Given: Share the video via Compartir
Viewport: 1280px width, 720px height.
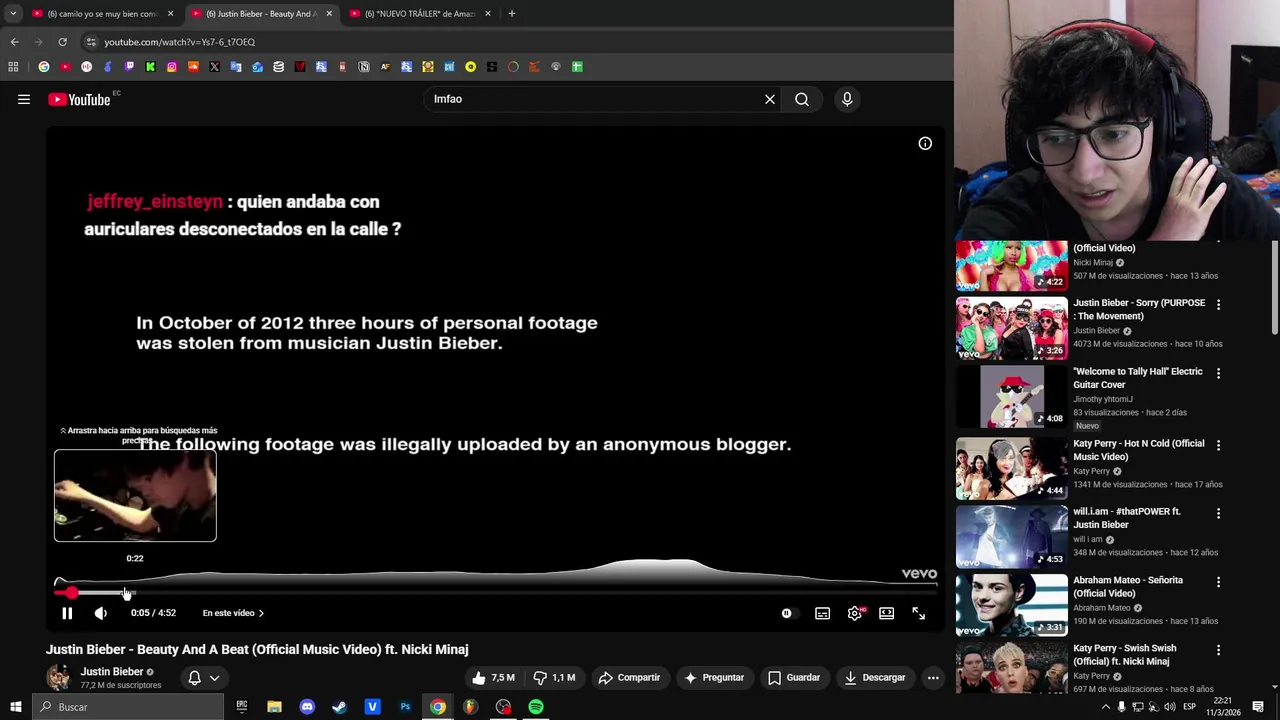Looking at the screenshot, I should [x=629, y=678].
